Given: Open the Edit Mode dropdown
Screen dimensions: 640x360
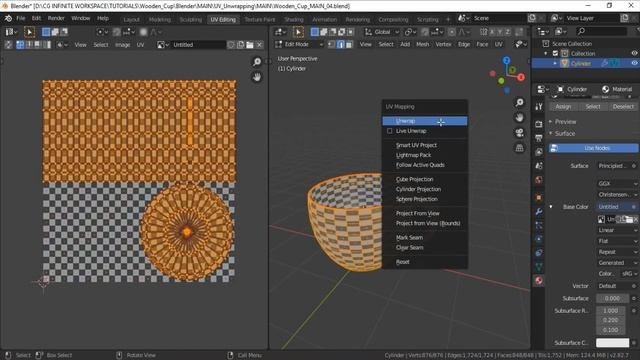Looking at the screenshot, I should [299, 44].
